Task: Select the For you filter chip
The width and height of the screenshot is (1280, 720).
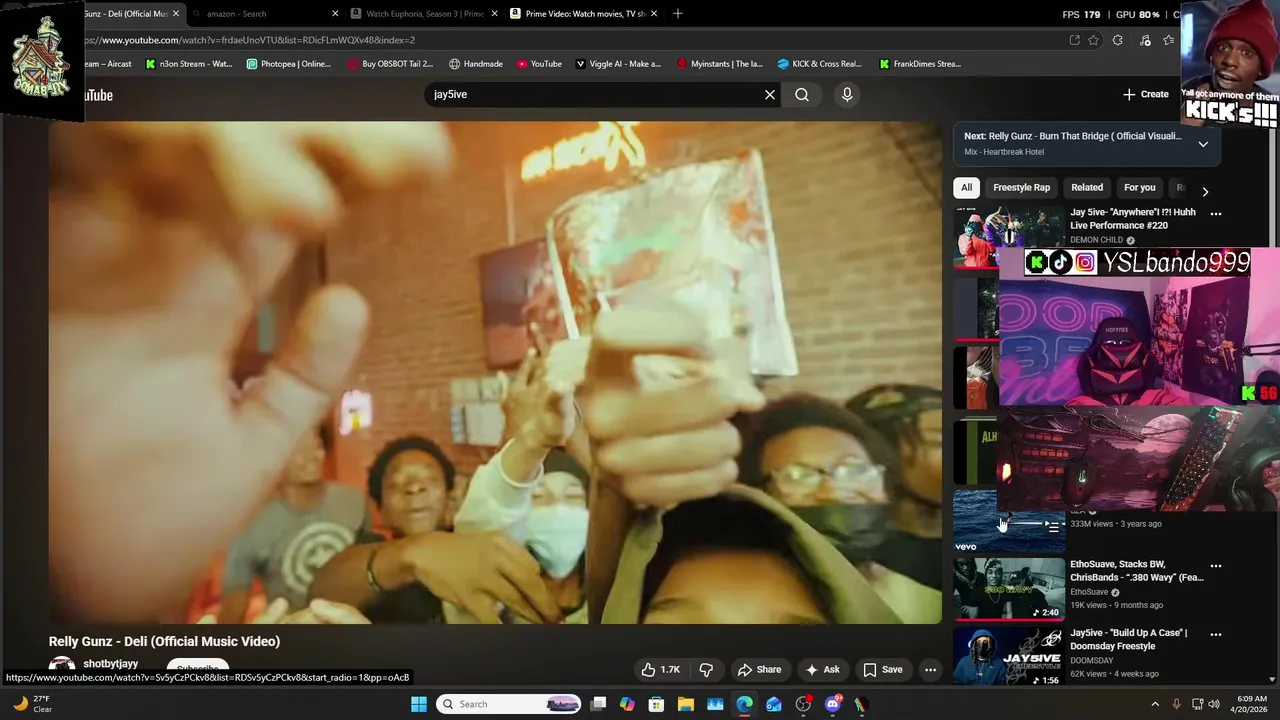Action: coord(1139,187)
